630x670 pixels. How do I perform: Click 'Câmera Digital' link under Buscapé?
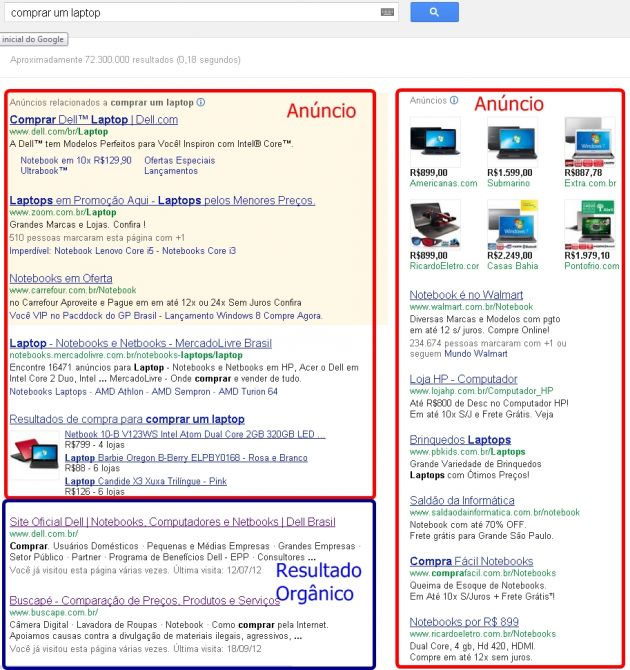(39, 625)
